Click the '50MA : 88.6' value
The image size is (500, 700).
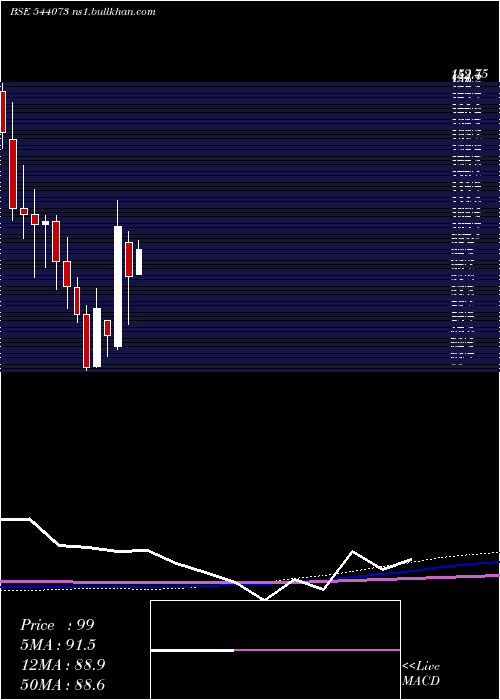pos(62,684)
